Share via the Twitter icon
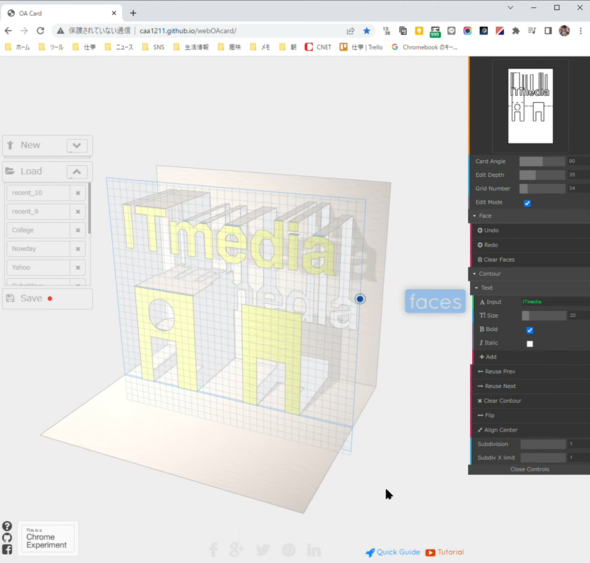 (263, 550)
